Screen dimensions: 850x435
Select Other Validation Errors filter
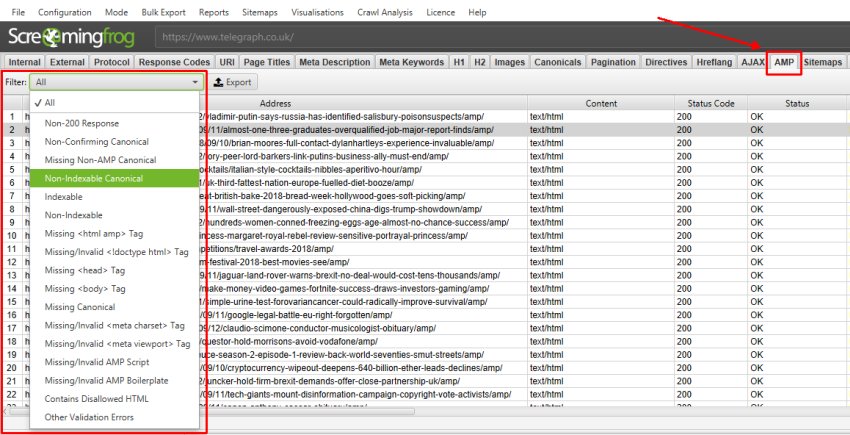pos(114,417)
